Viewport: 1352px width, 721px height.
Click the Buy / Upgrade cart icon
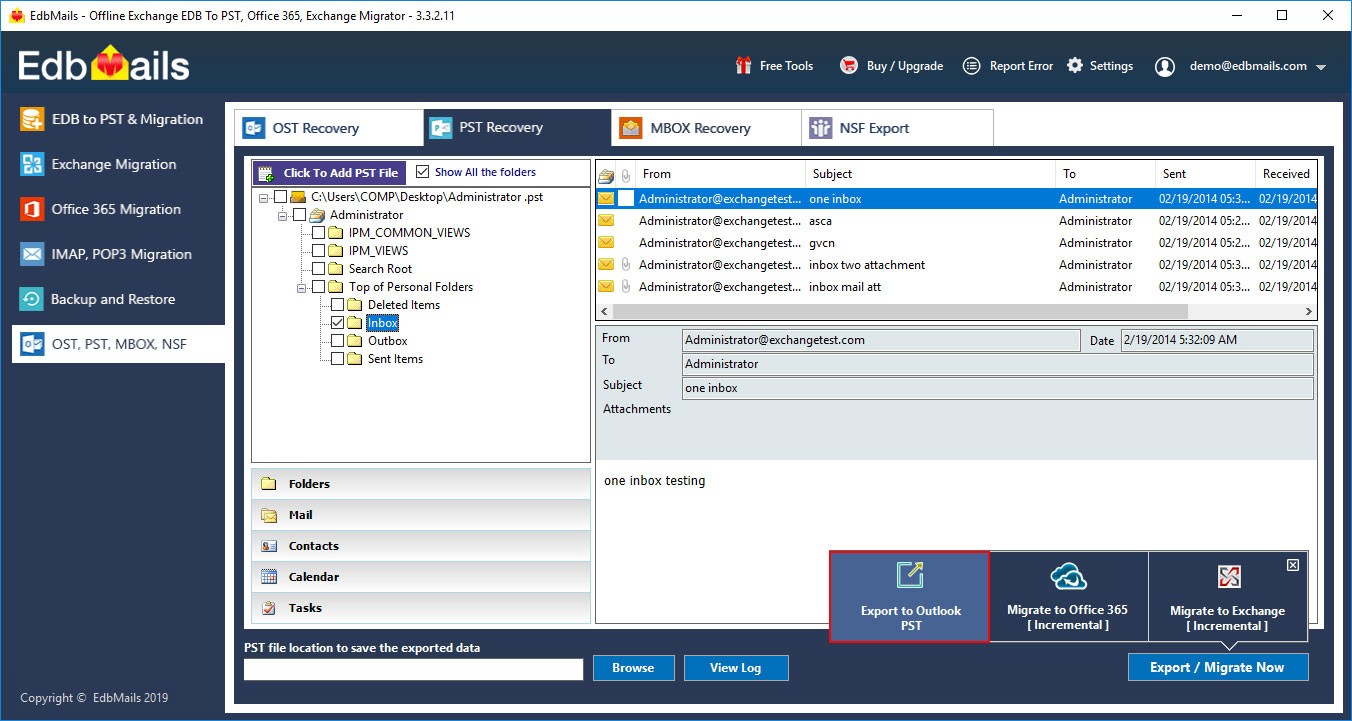click(x=849, y=66)
